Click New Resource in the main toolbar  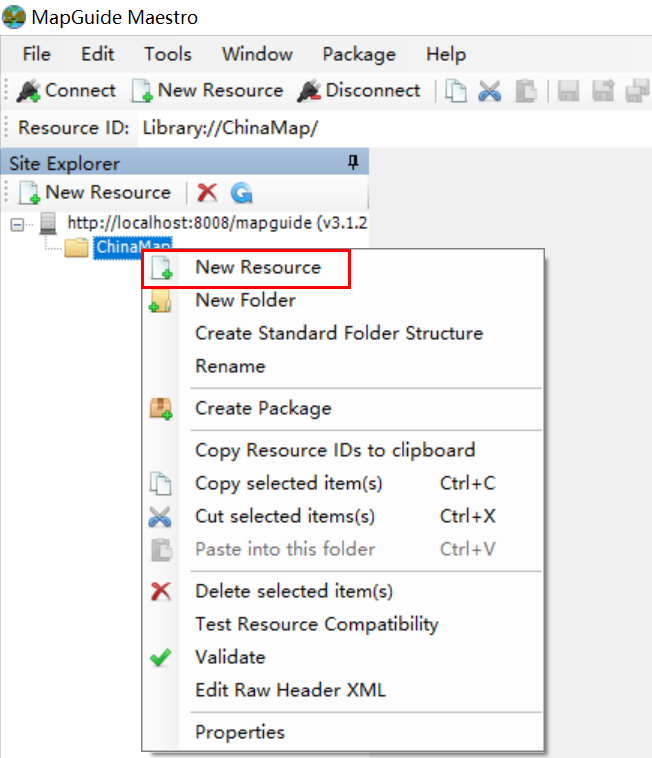[x=207, y=90]
